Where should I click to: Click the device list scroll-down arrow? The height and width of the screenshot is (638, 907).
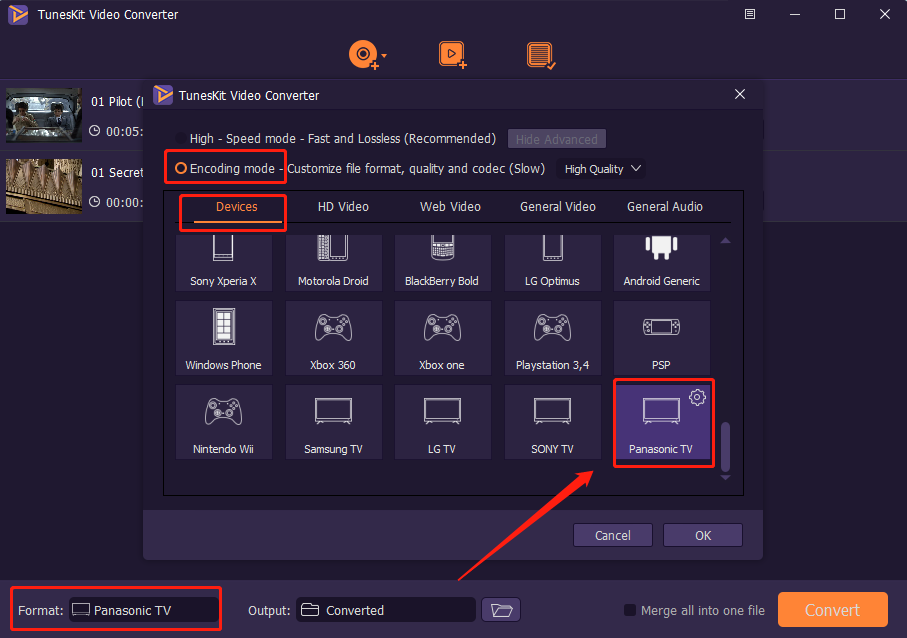point(725,478)
